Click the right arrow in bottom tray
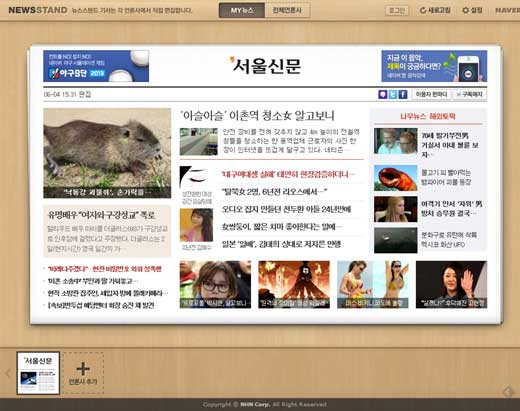Image resolution: width=520 pixels, height=411 pixels. 508,392
